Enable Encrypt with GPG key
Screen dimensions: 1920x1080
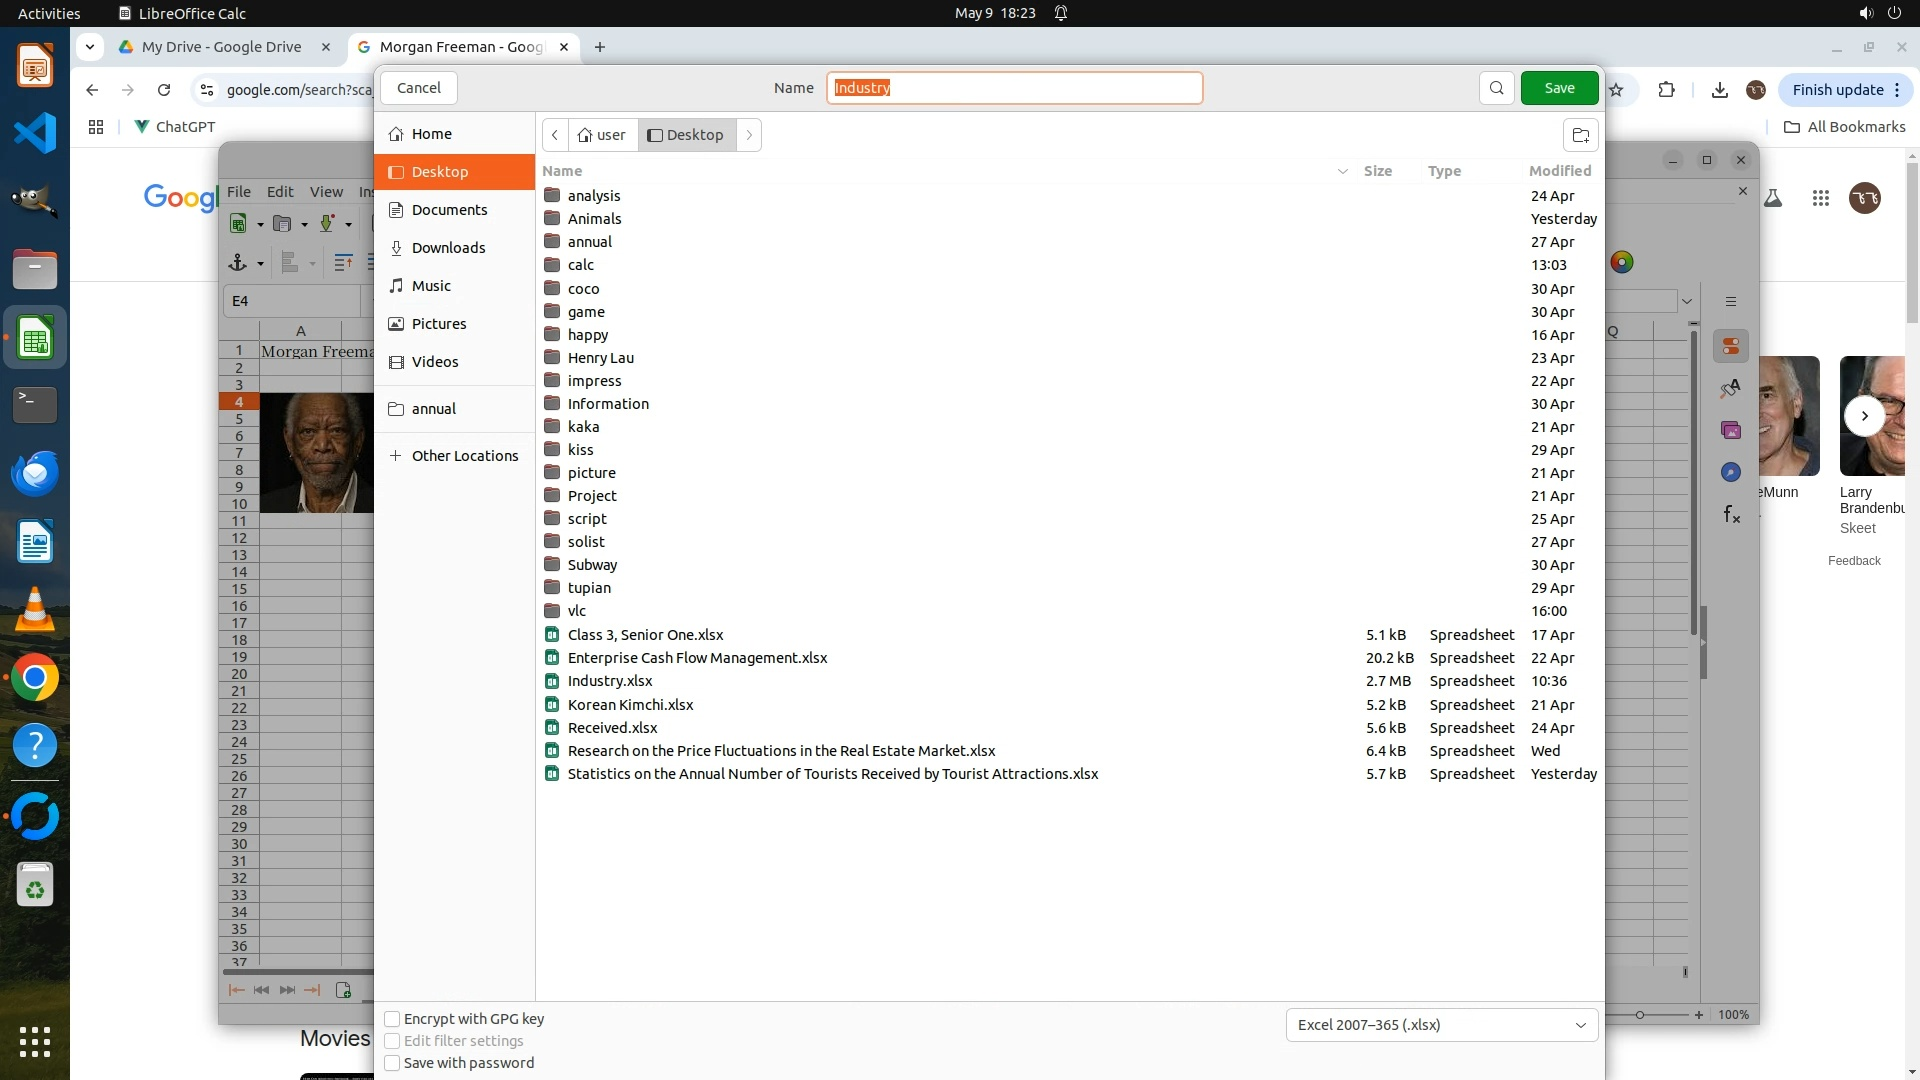(392, 1019)
